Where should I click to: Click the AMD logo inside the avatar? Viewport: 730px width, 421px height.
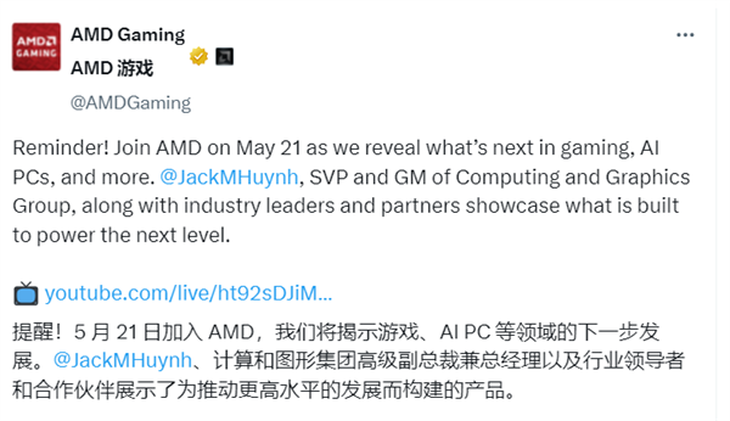click(36, 41)
